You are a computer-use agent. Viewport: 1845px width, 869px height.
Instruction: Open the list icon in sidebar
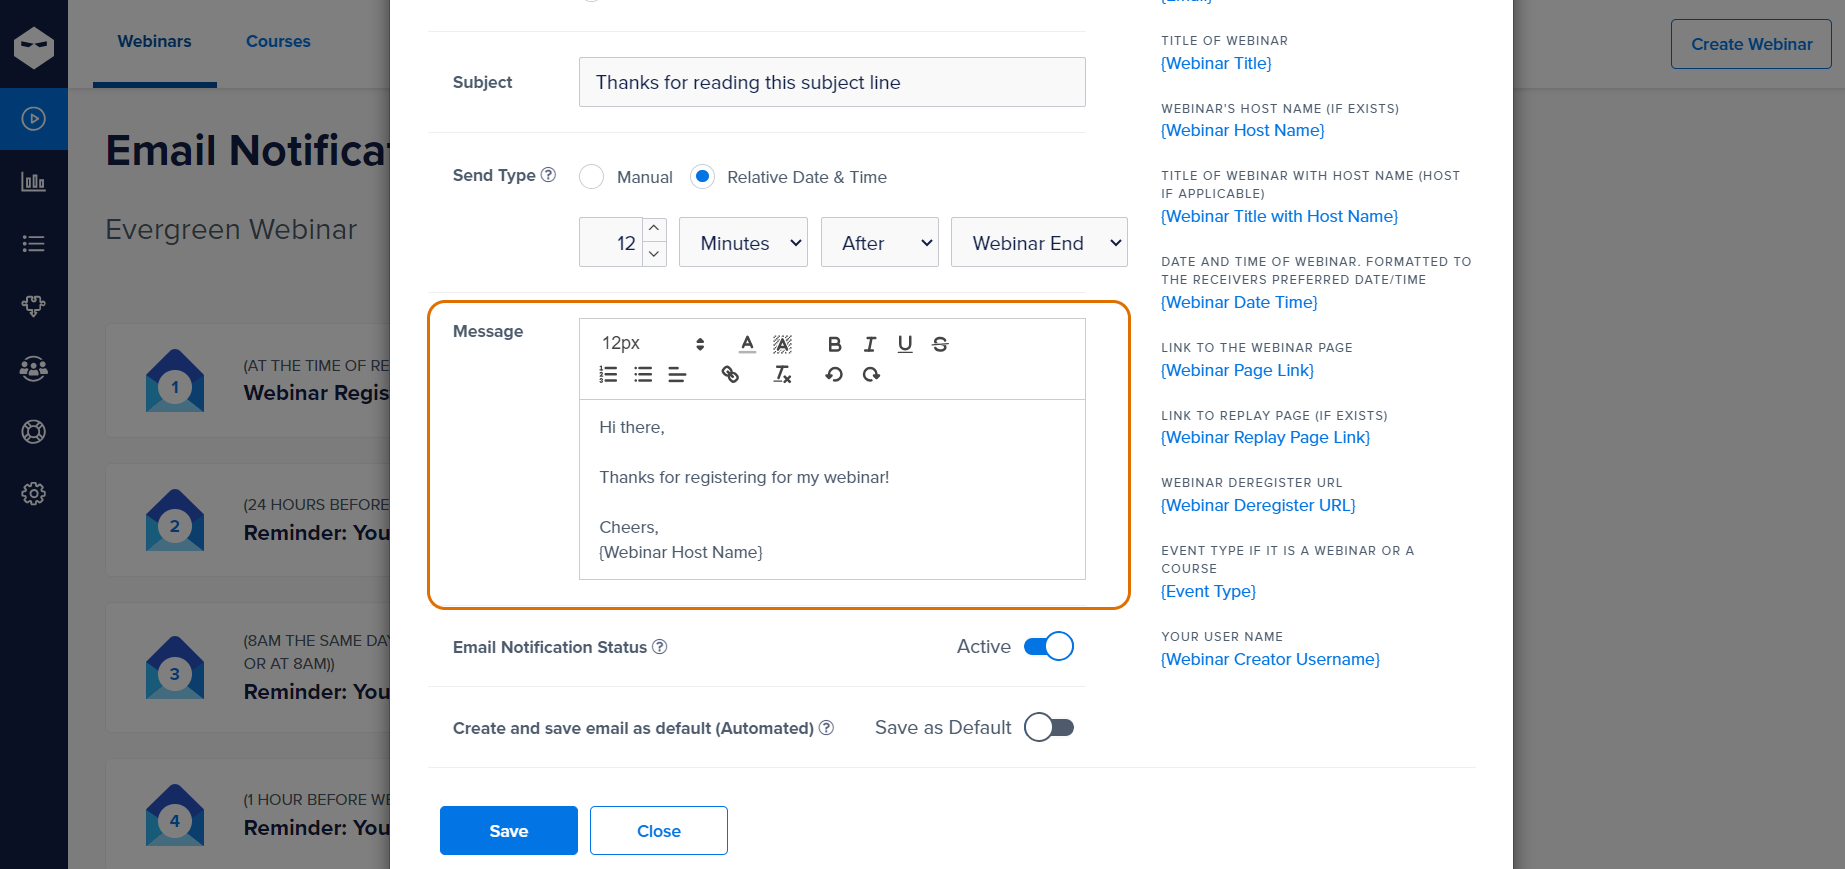[34, 243]
